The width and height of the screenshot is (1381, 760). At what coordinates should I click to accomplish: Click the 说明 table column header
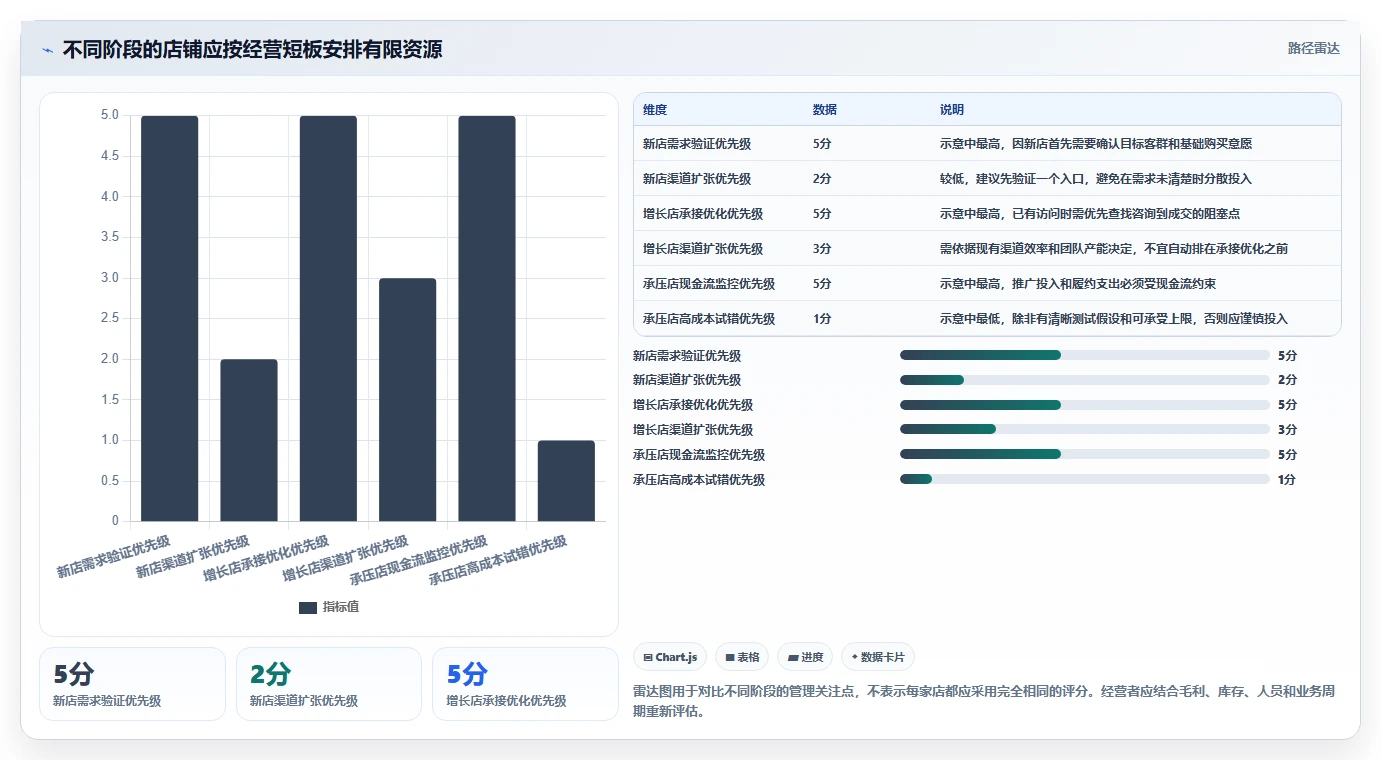[952, 110]
